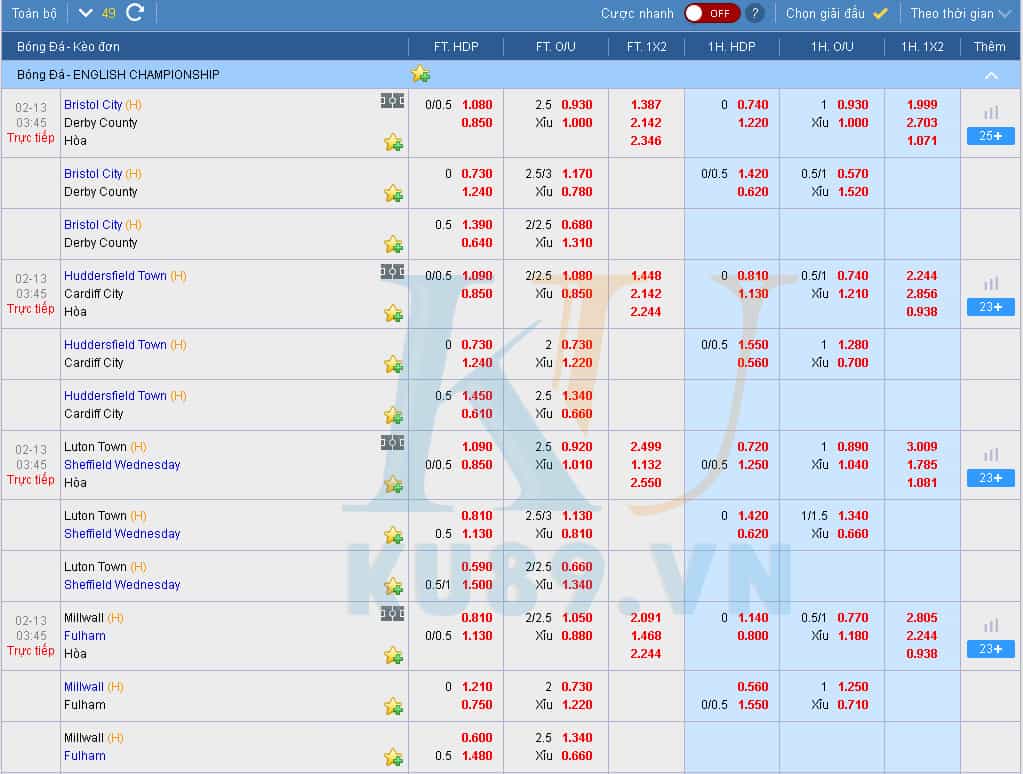Screen dimensions: 1023x774
Task: Select Bristol 1H draw odds 1.071
Action: click(x=922, y=141)
